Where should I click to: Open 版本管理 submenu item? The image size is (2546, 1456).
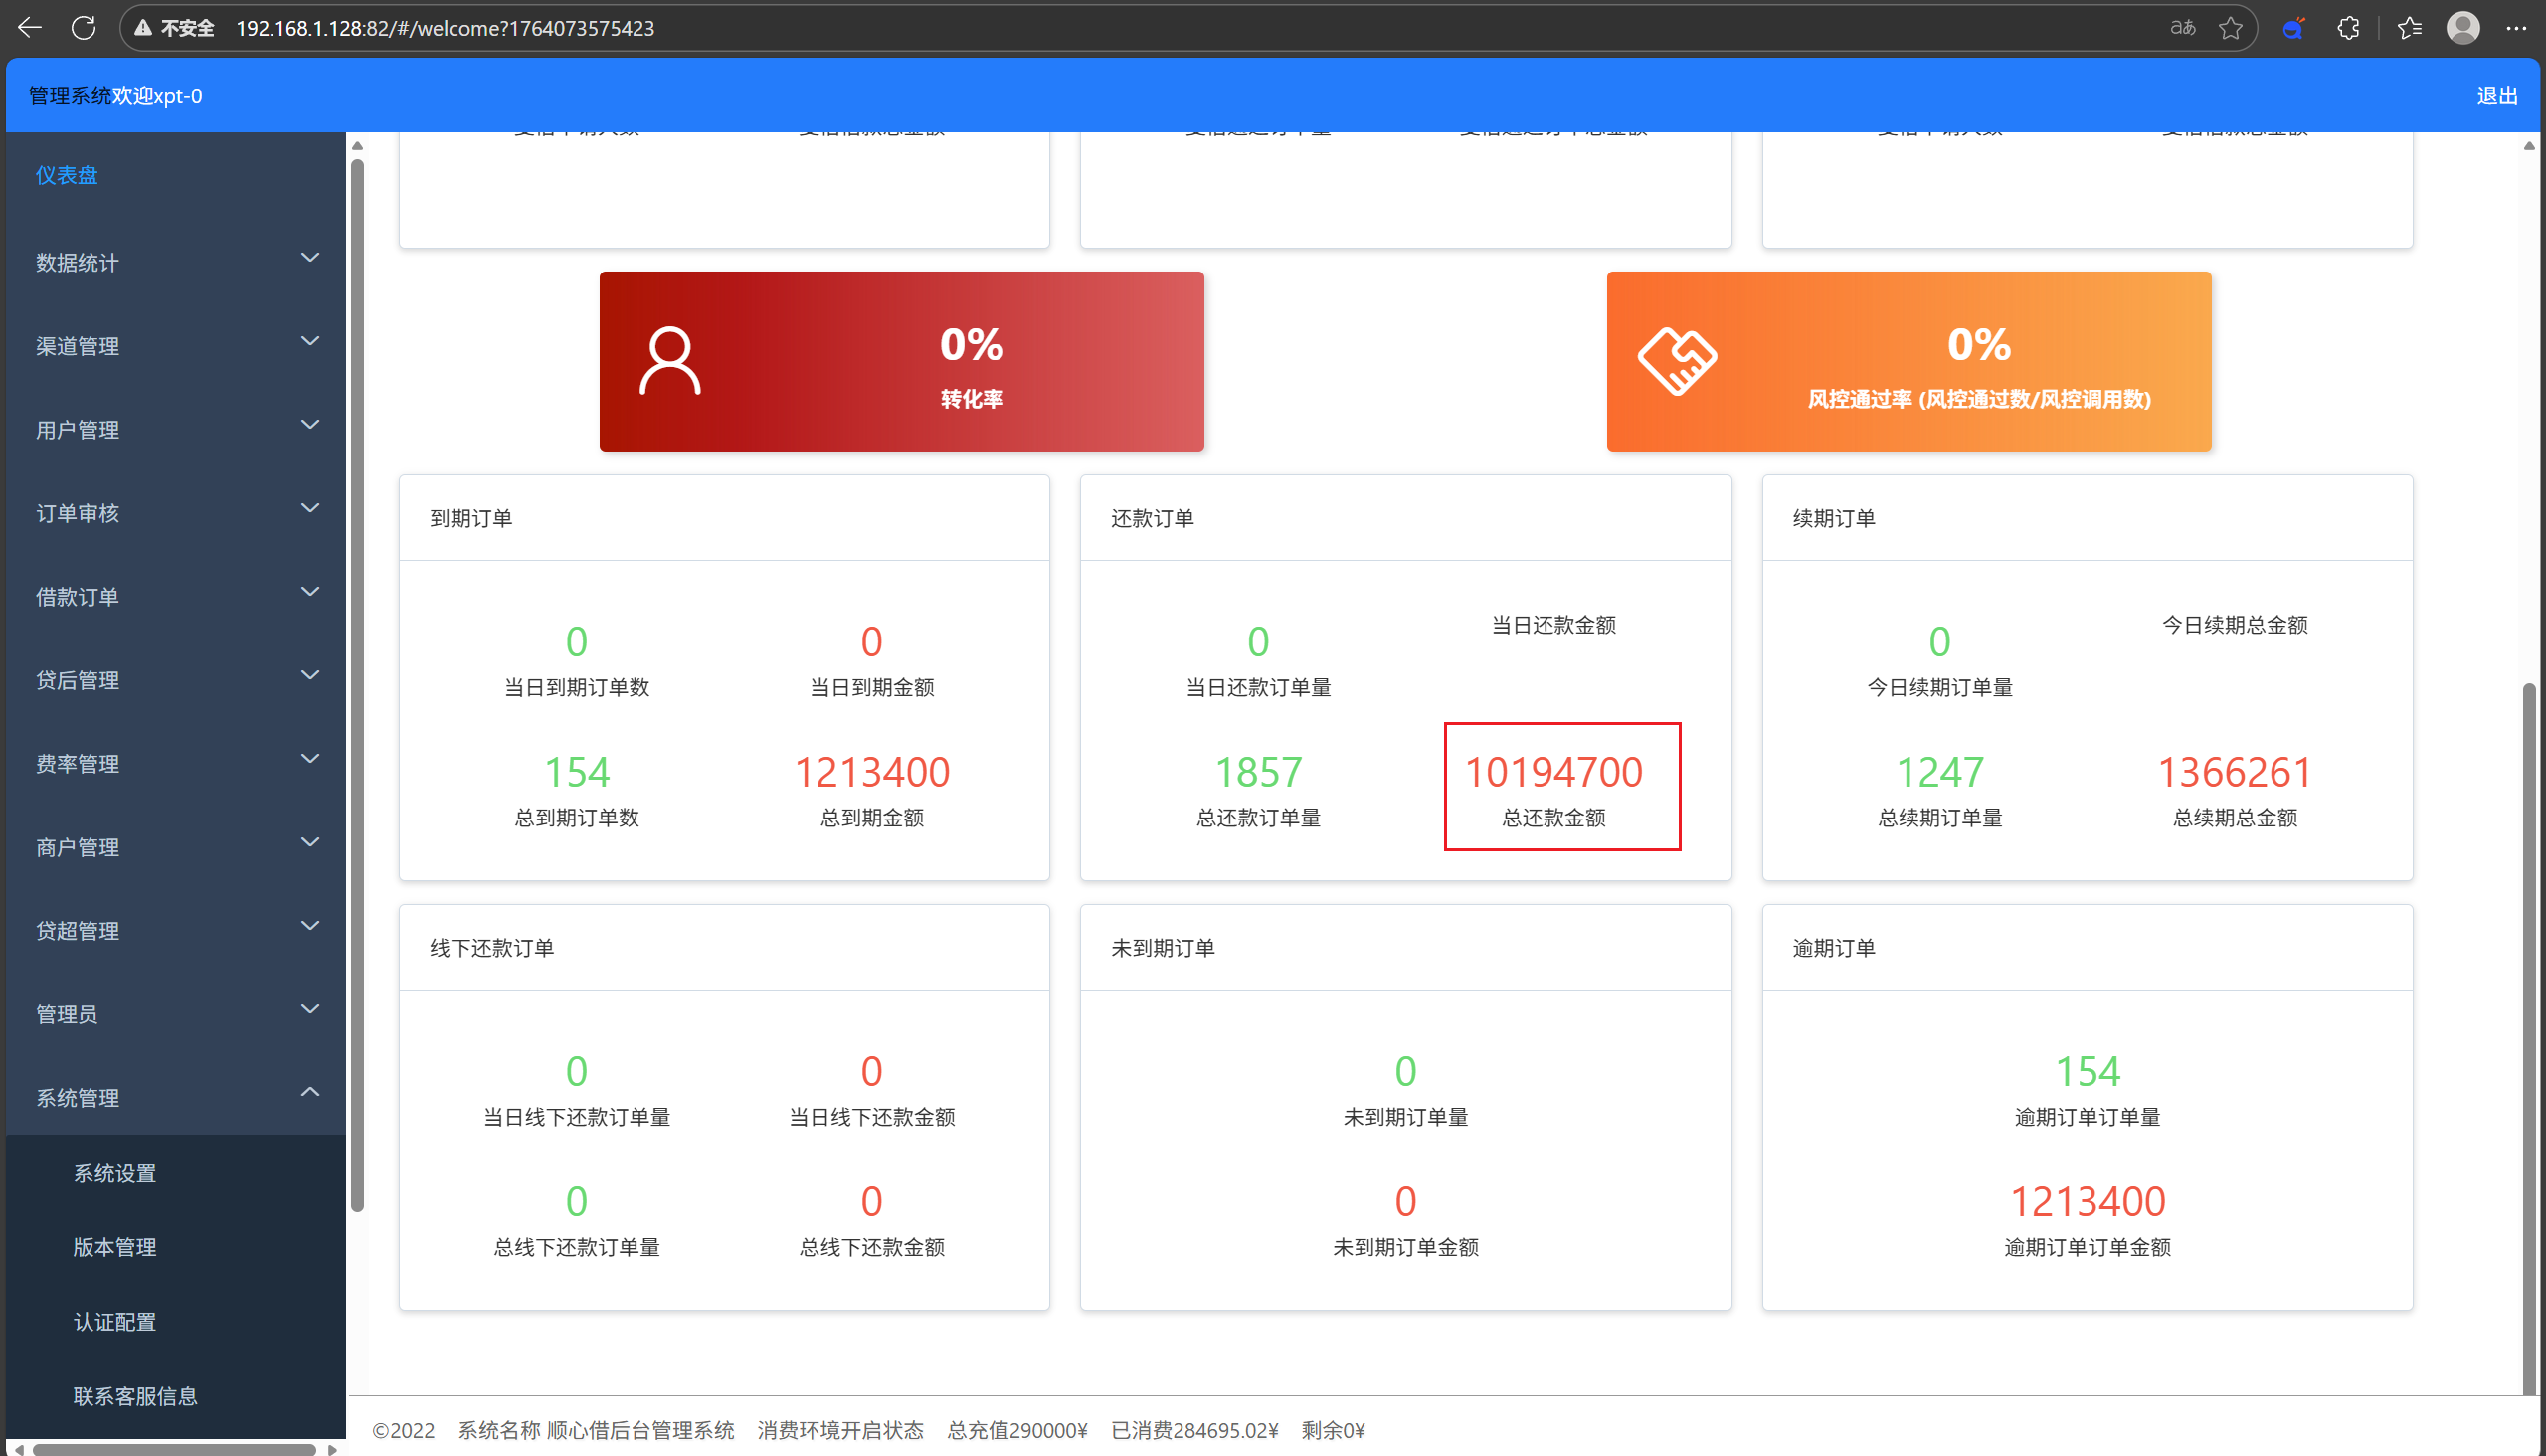(x=115, y=1247)
